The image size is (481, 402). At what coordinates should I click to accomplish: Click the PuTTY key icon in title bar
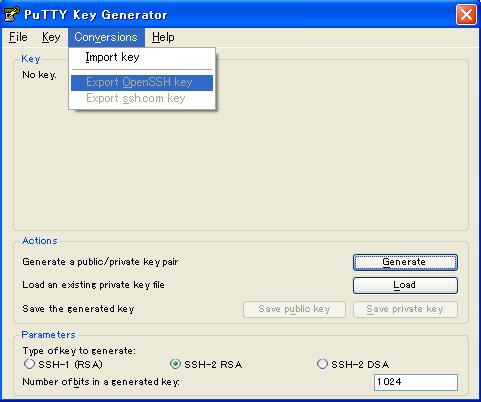click(x=12, y=14)
